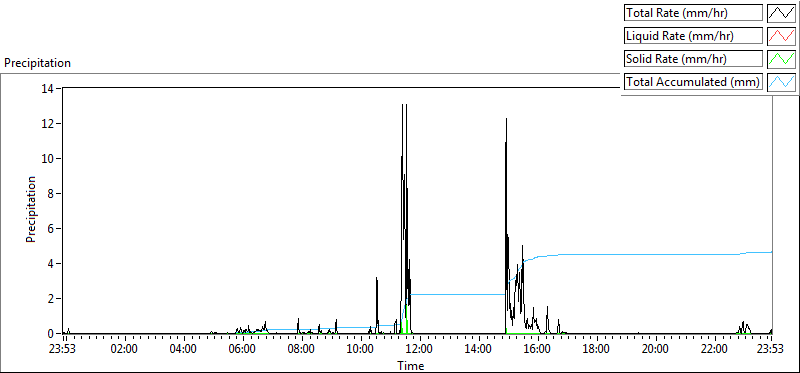
Task: Select the 'Total Accumulated (mm)' legend label
Action: pyautogui.click(x=693, y=82)
